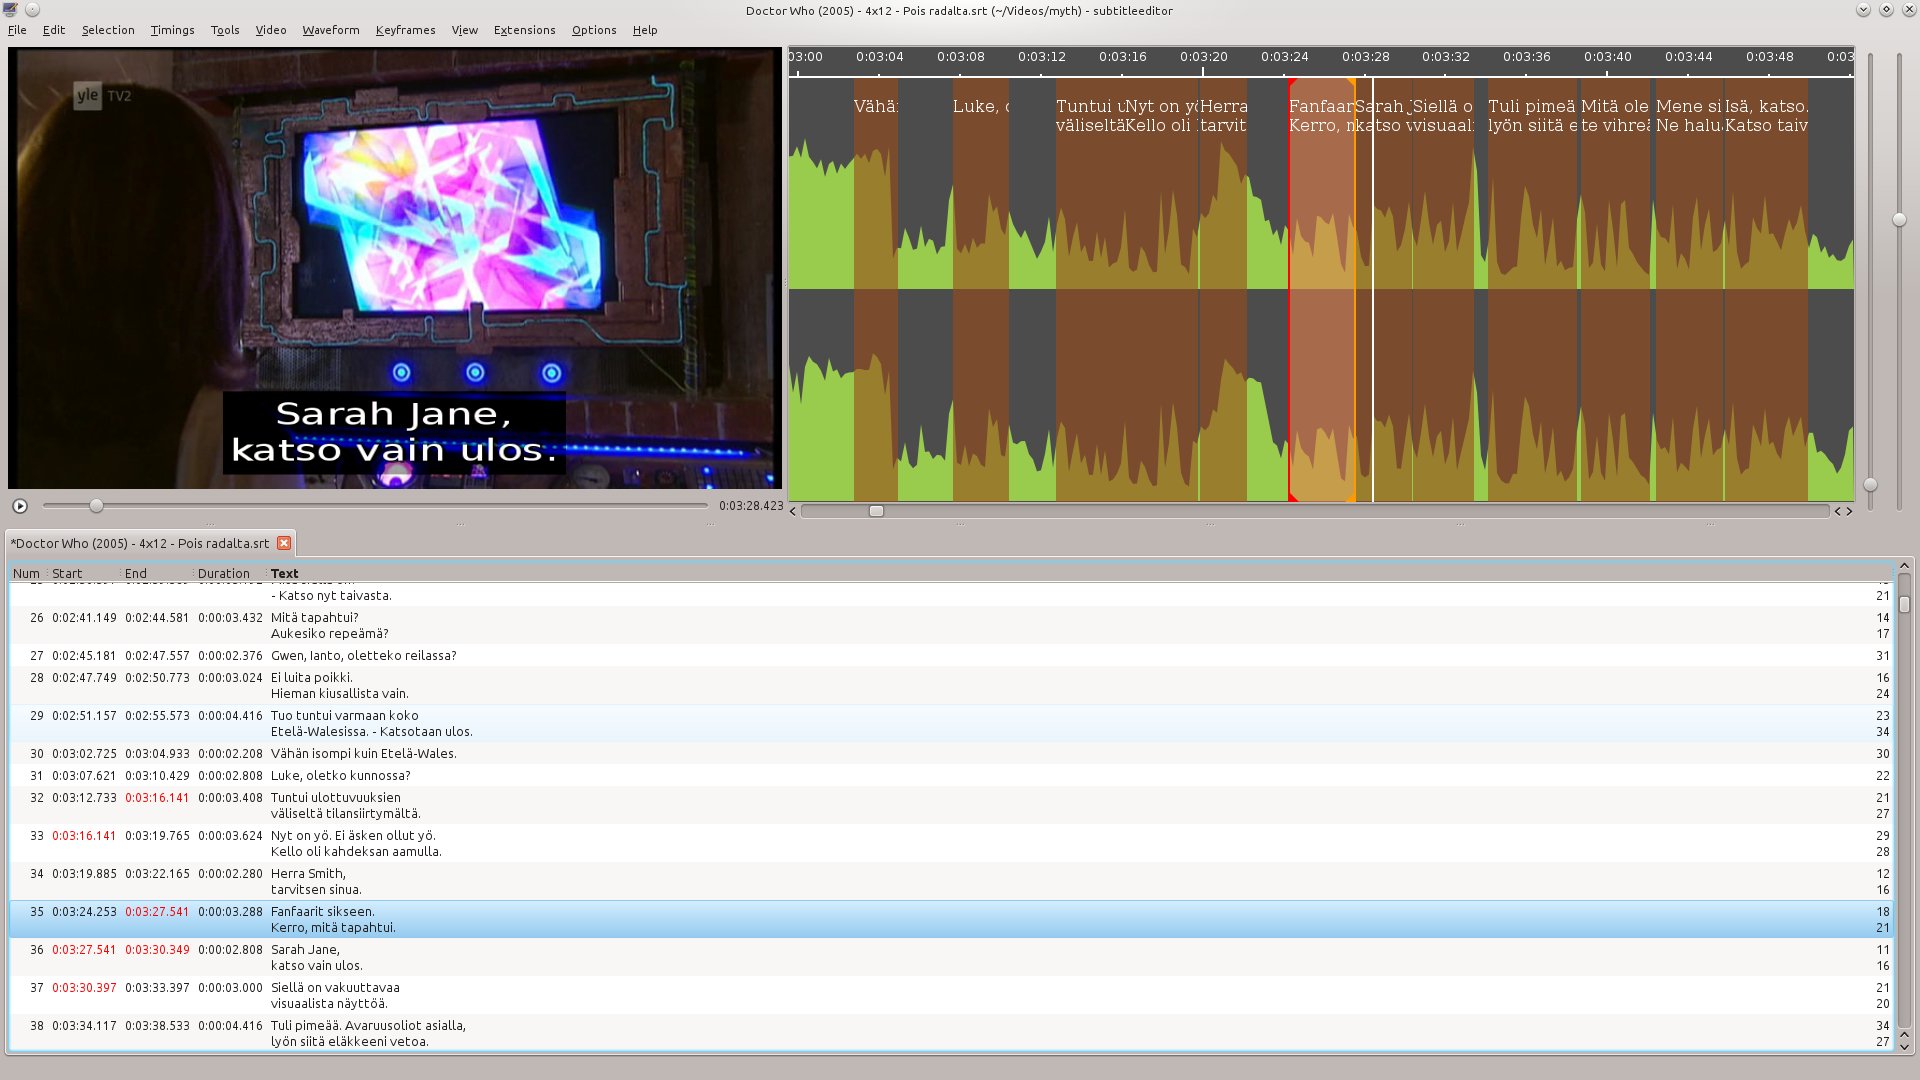Select subtitle row 27 'Gwen, Ianto, oletteko reilassa?'

point(950,656)
